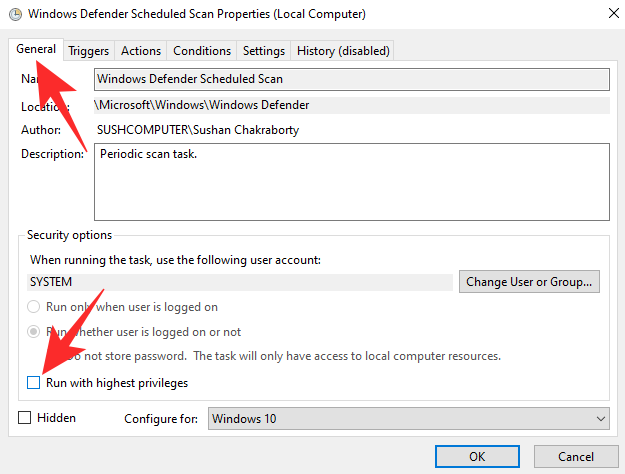
Task: Open the Triggers tab
Action: pos(88,51)
